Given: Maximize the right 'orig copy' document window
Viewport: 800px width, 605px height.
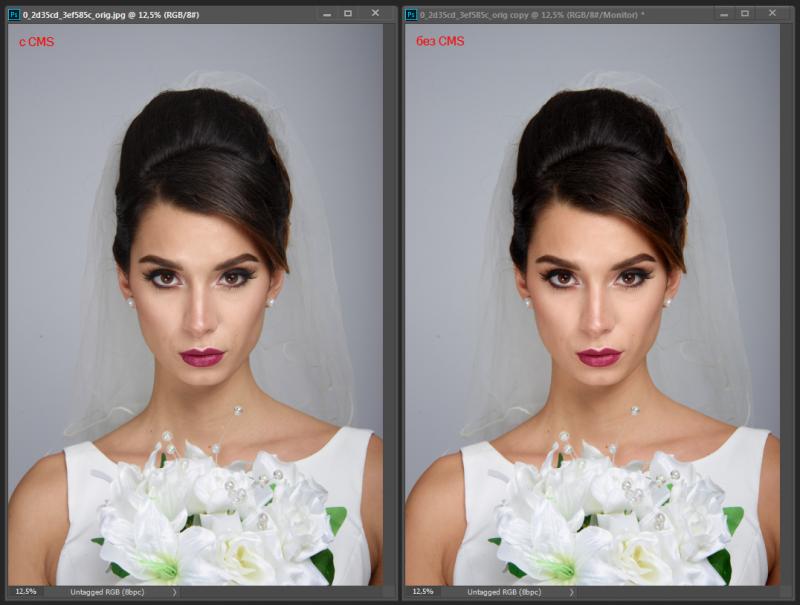Looking at the screenshot, I should [745, 14].
